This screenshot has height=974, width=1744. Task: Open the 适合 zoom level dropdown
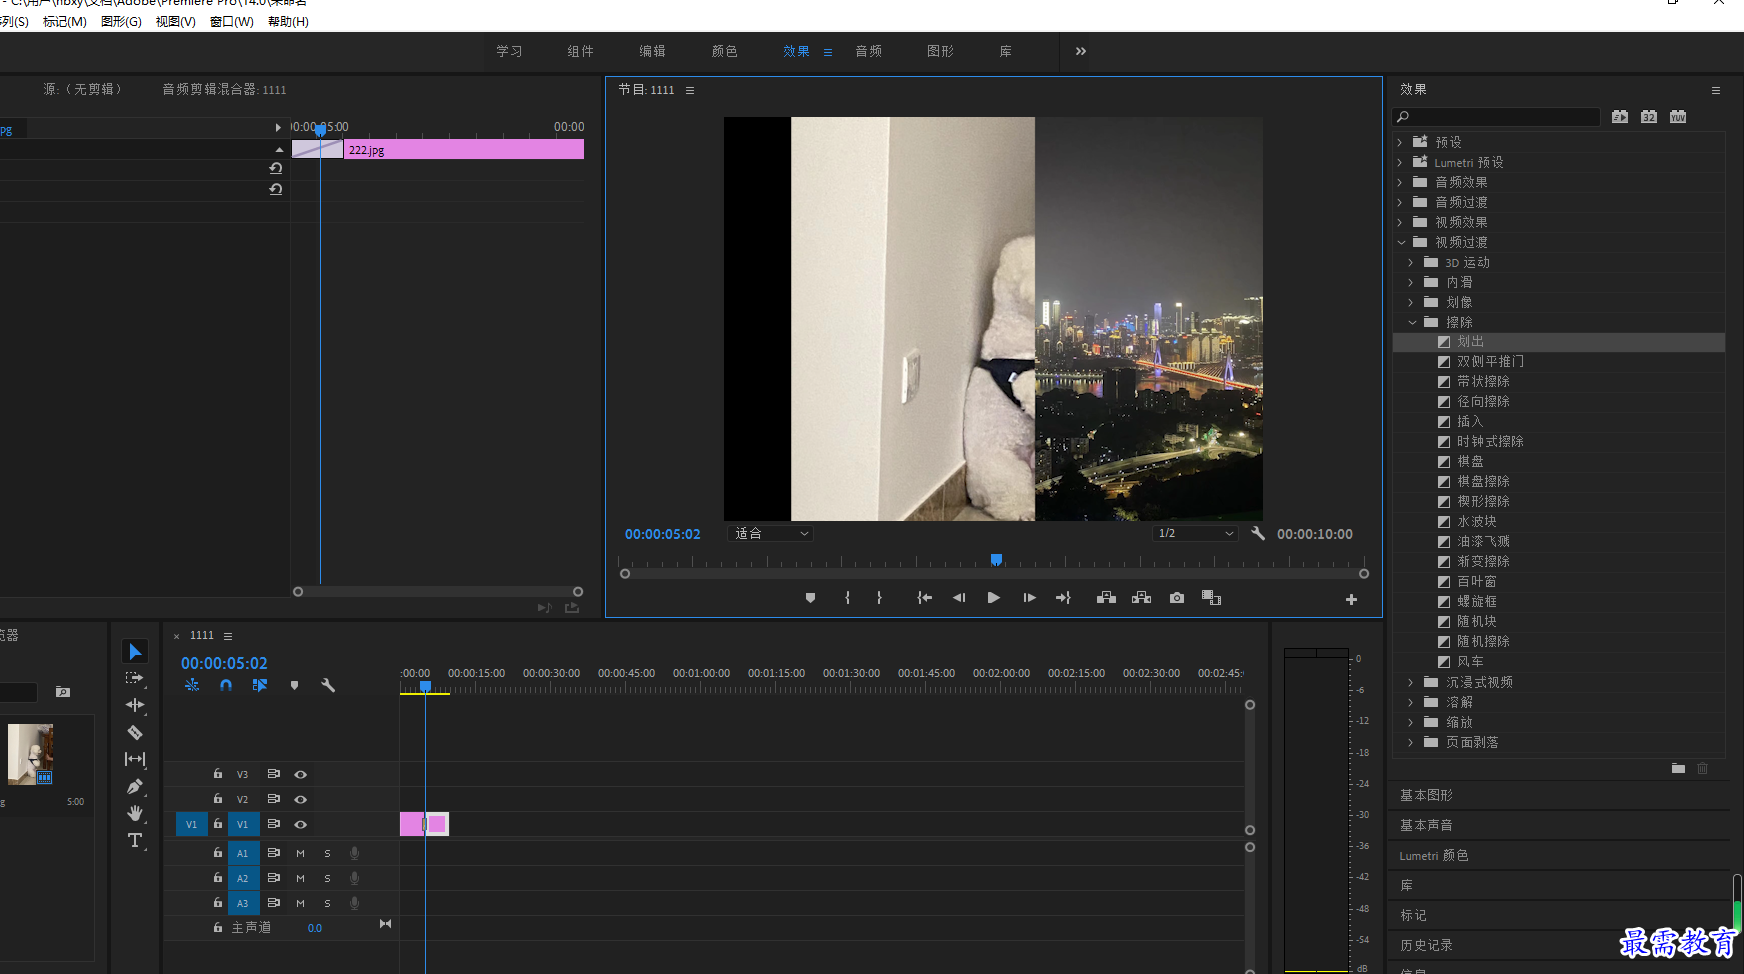[x=770, y=533]
